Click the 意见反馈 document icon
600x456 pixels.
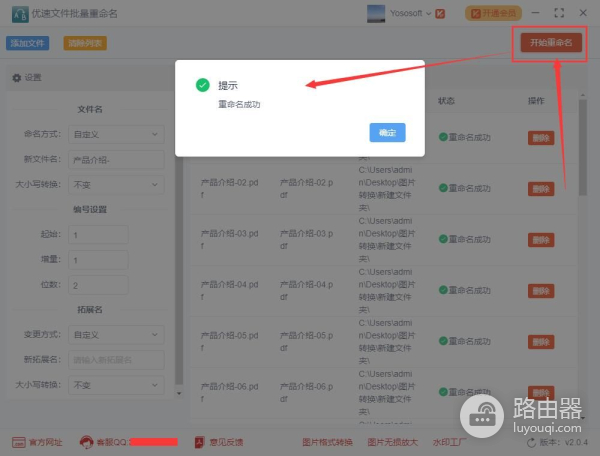point(200,443)
